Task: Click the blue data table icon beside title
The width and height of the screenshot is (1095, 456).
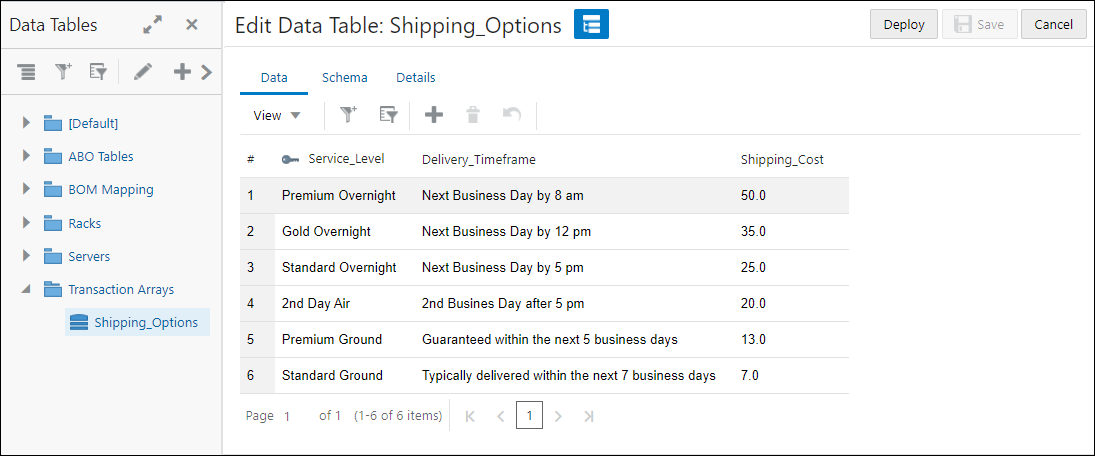Action: (x=591, y=24)
